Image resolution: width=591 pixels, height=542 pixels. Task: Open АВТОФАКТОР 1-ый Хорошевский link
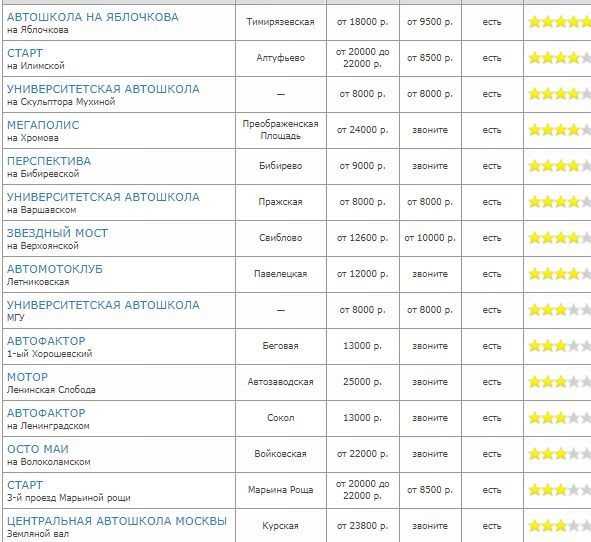tap(46, 341)
